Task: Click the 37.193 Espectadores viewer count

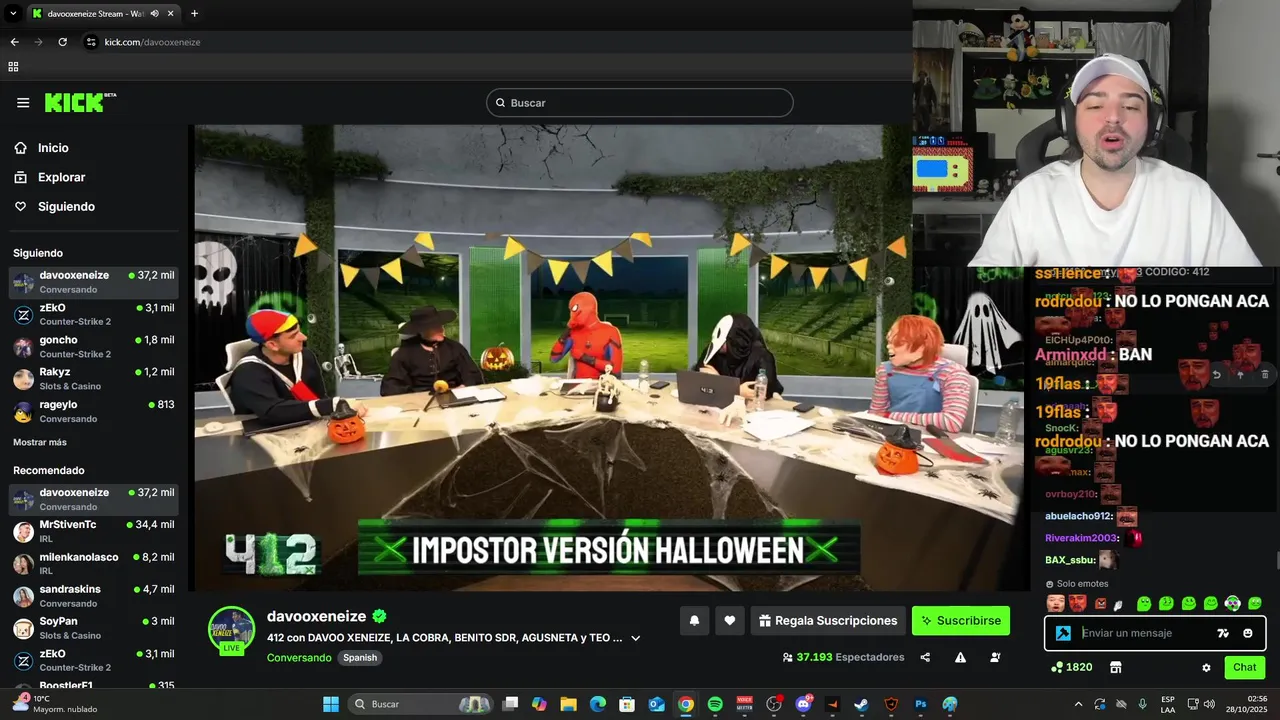Action: point(843,657)
